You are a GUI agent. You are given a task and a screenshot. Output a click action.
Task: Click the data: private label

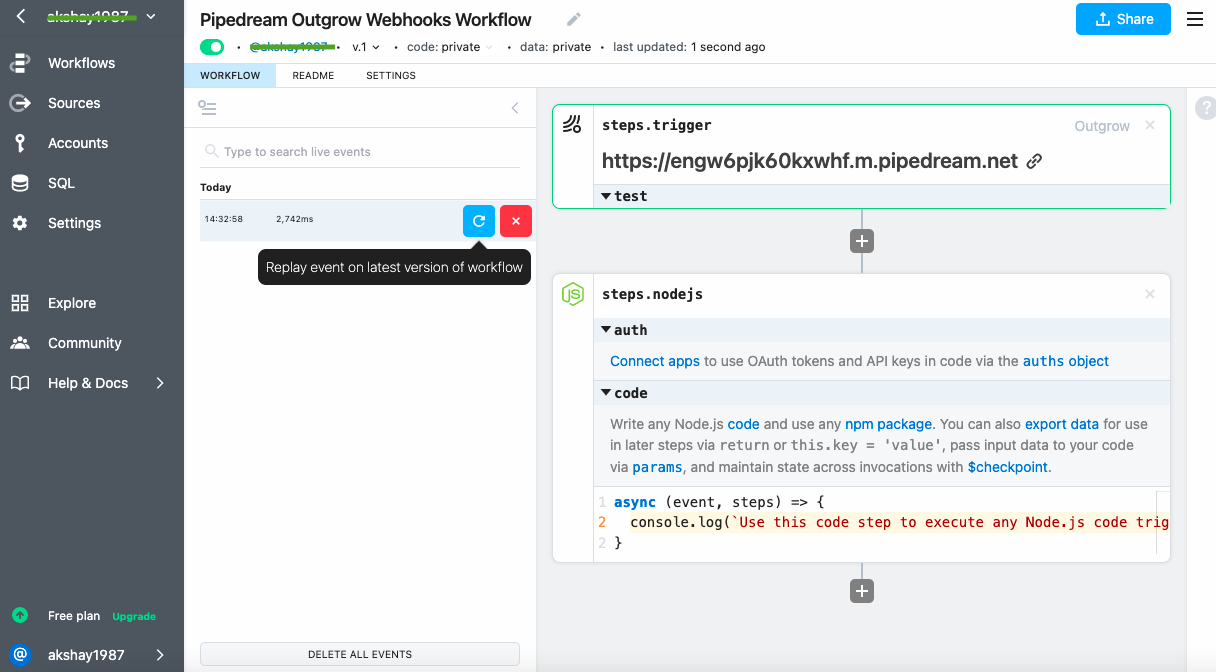556,47
